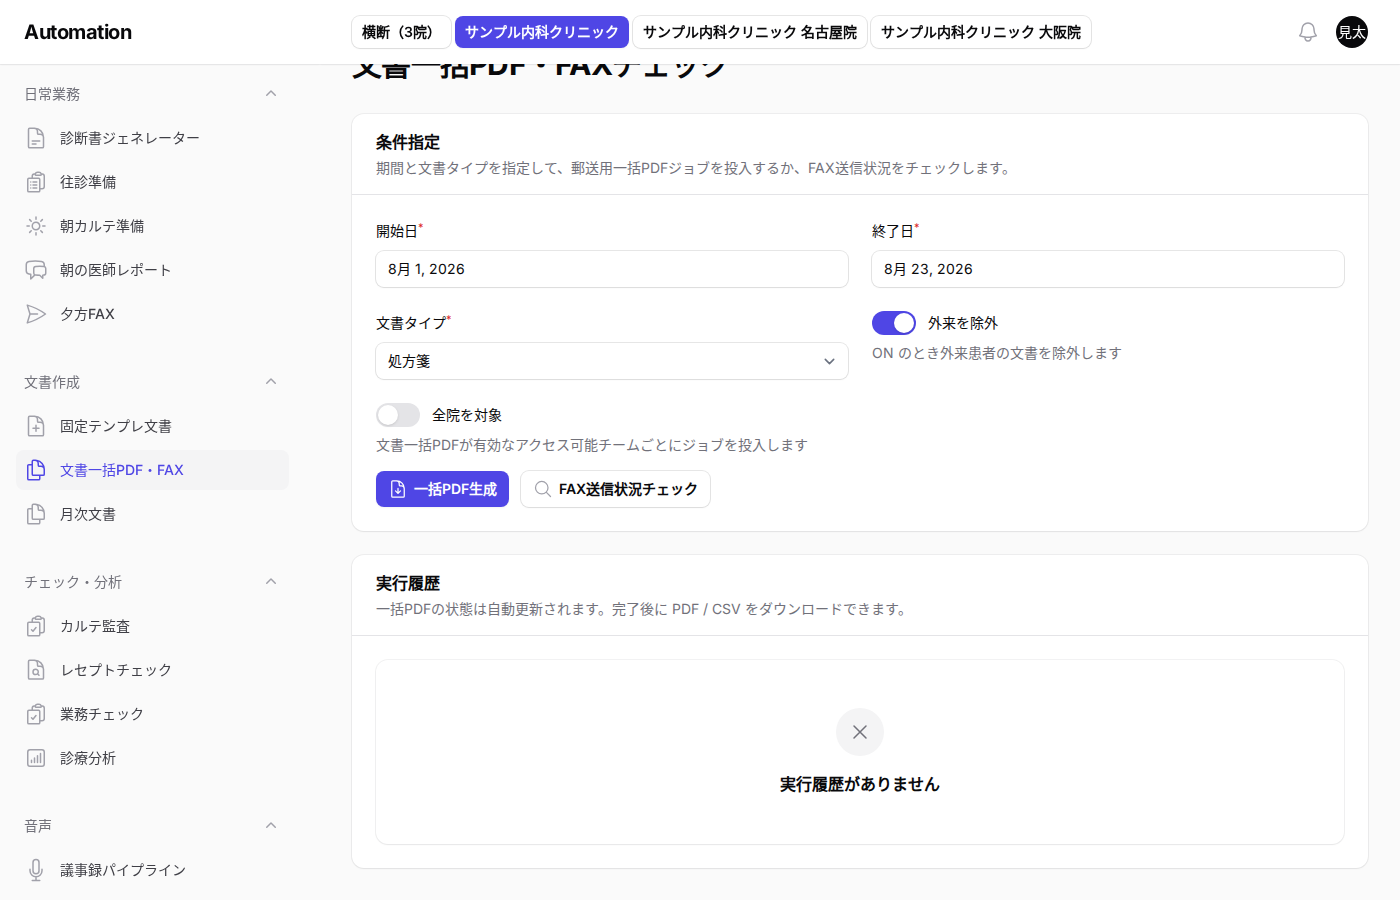This screenshot has width=1400, height=900.
Task: Click the カルテ監査 clipboard-check icon
Action: point(36,626)
